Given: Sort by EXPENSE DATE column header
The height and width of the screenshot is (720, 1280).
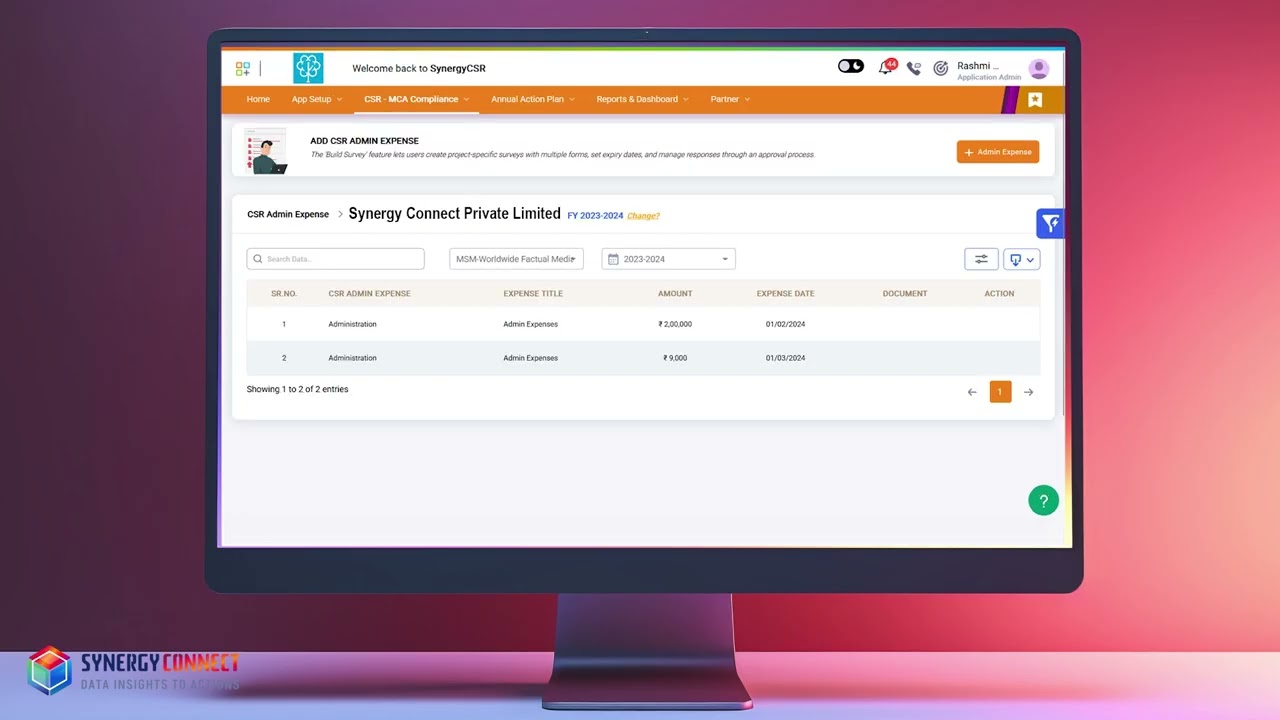Looking at the screenshot, I should click(785, 294).
